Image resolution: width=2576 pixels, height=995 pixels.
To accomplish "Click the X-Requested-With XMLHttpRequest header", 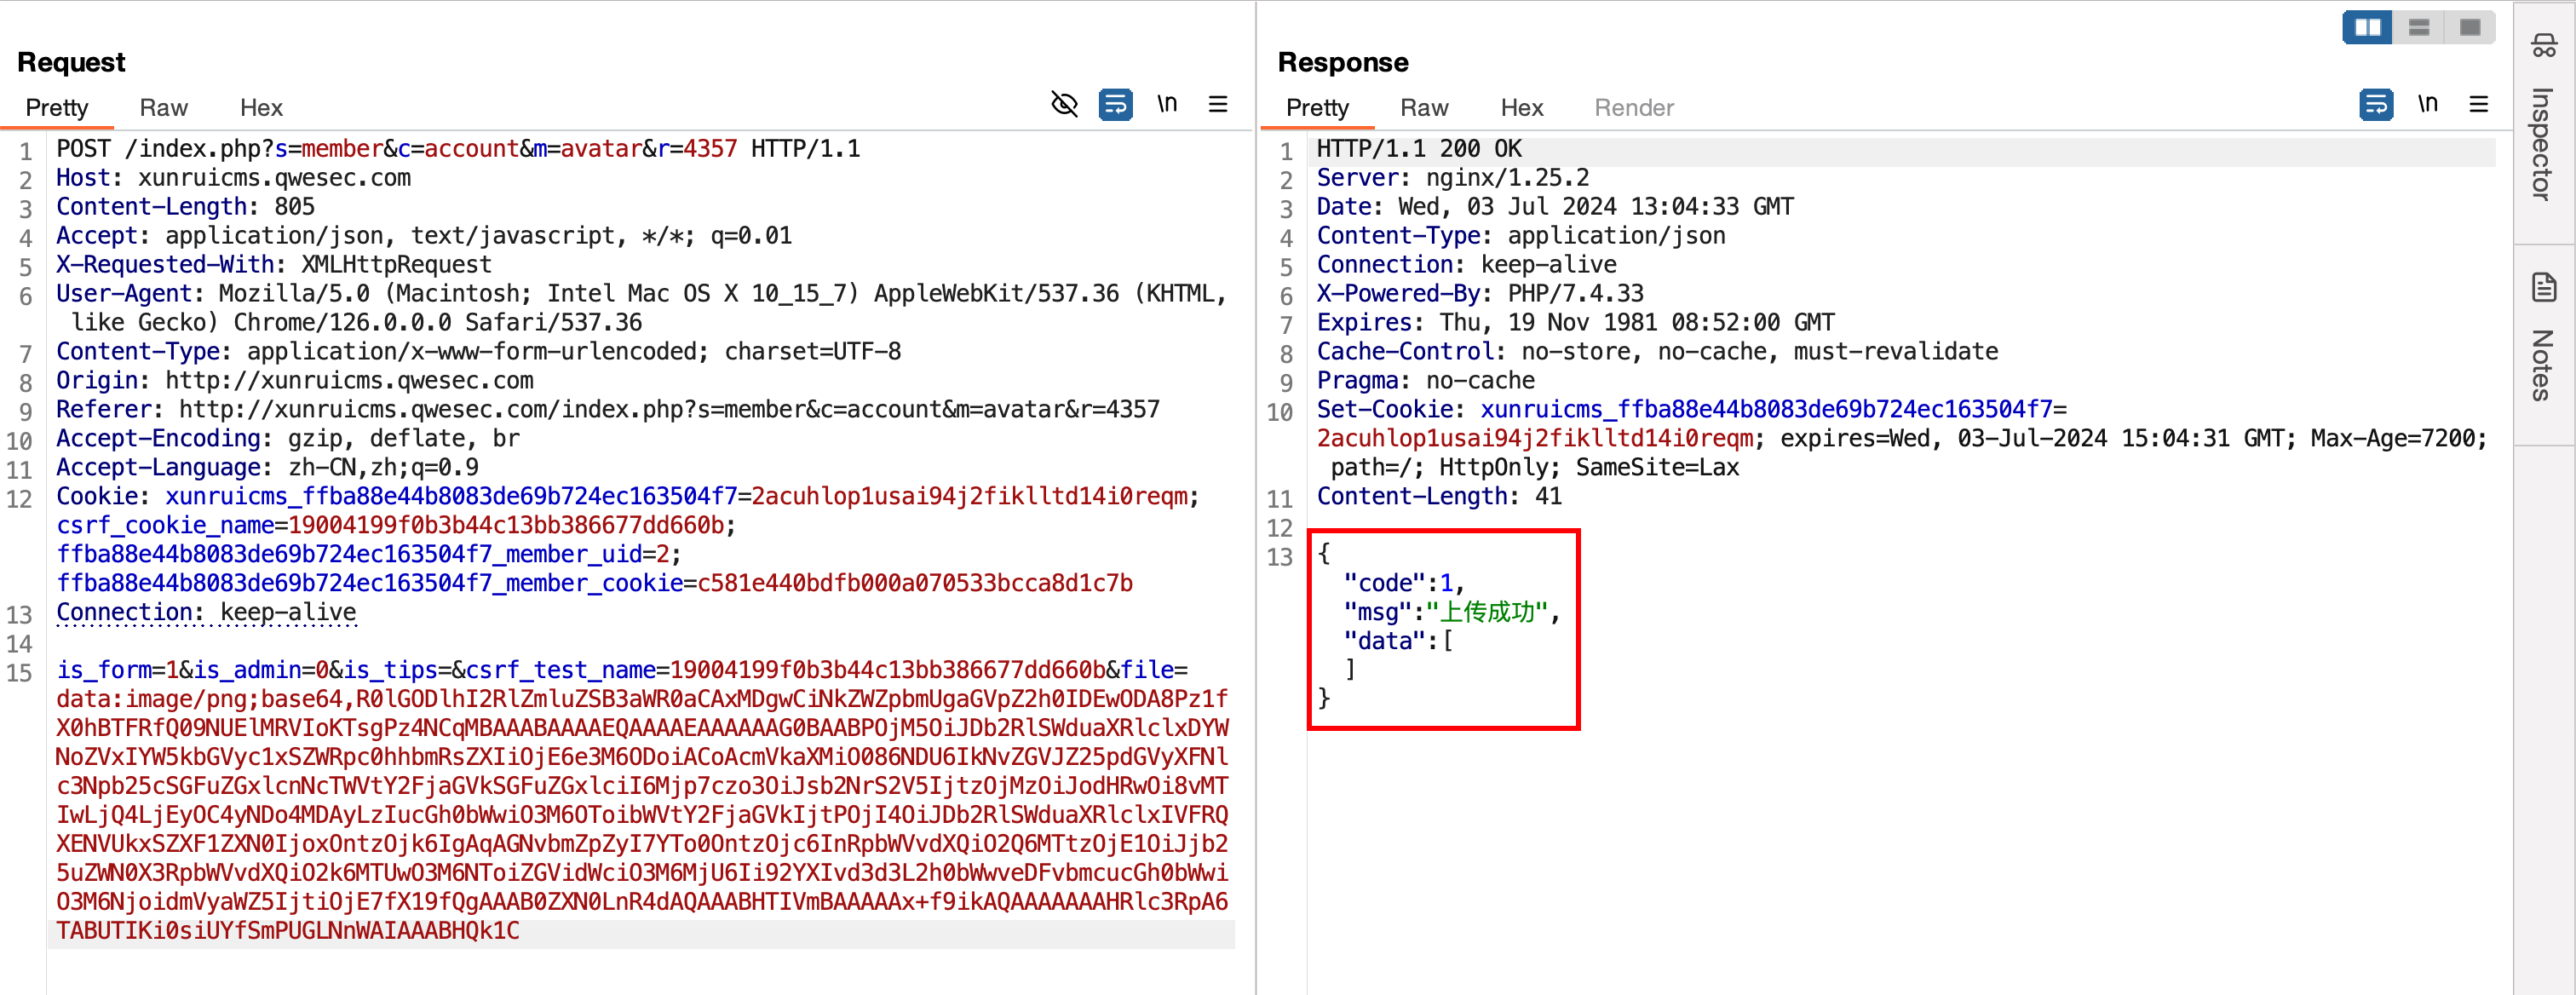I will [x=274, y=265].
